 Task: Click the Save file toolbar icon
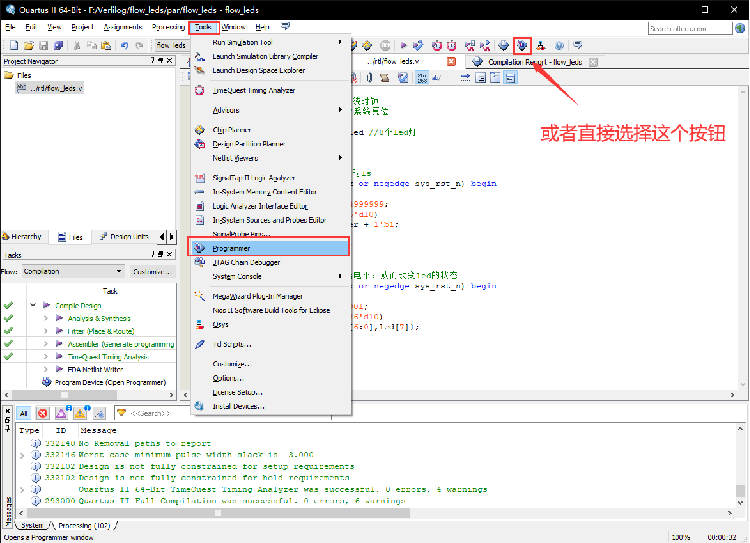tap(44, 45)
